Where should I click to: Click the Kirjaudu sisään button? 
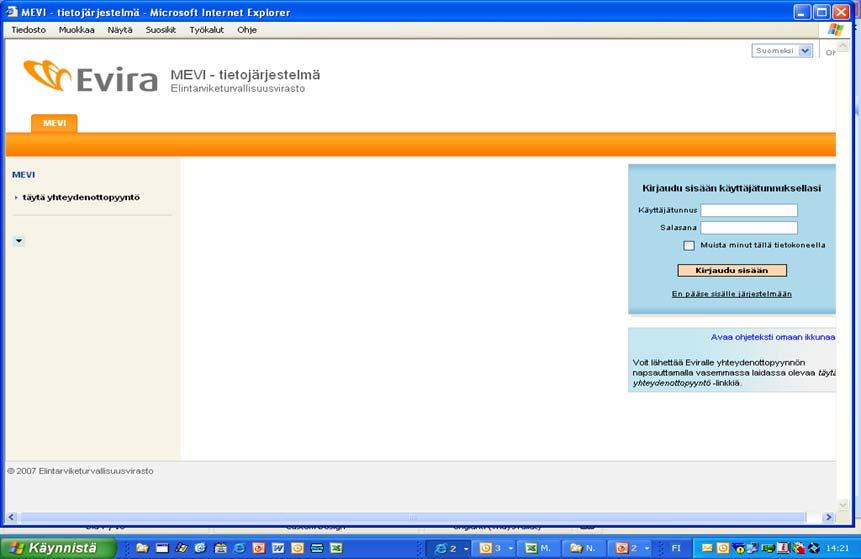click(x=731, y=270)
